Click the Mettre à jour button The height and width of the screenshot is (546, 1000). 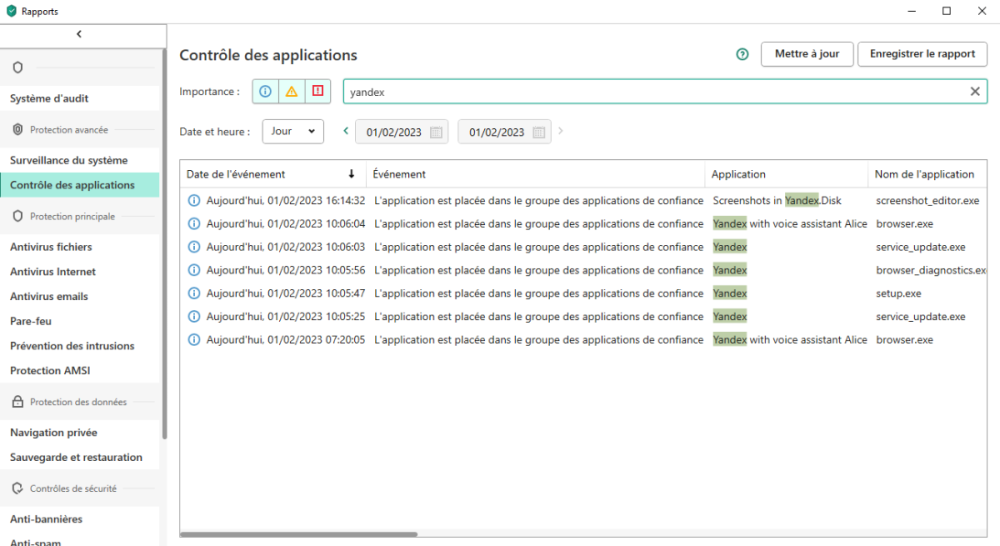806,54
